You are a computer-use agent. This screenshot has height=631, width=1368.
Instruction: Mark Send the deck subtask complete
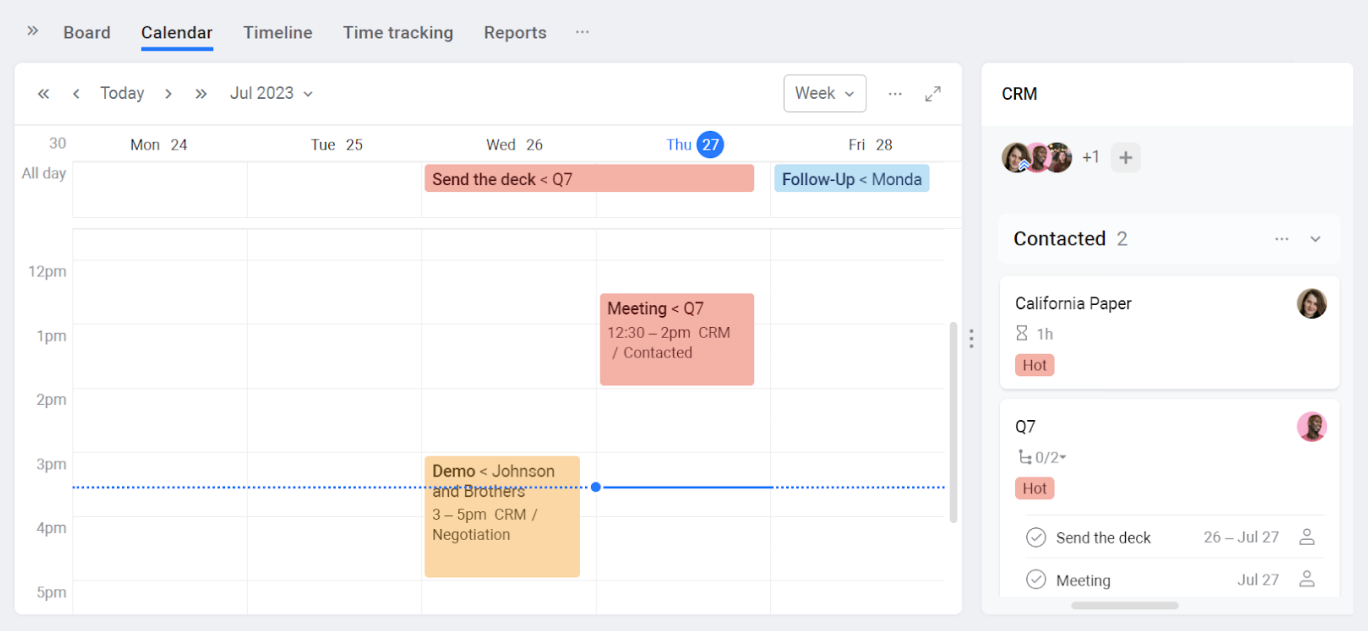1036,538
